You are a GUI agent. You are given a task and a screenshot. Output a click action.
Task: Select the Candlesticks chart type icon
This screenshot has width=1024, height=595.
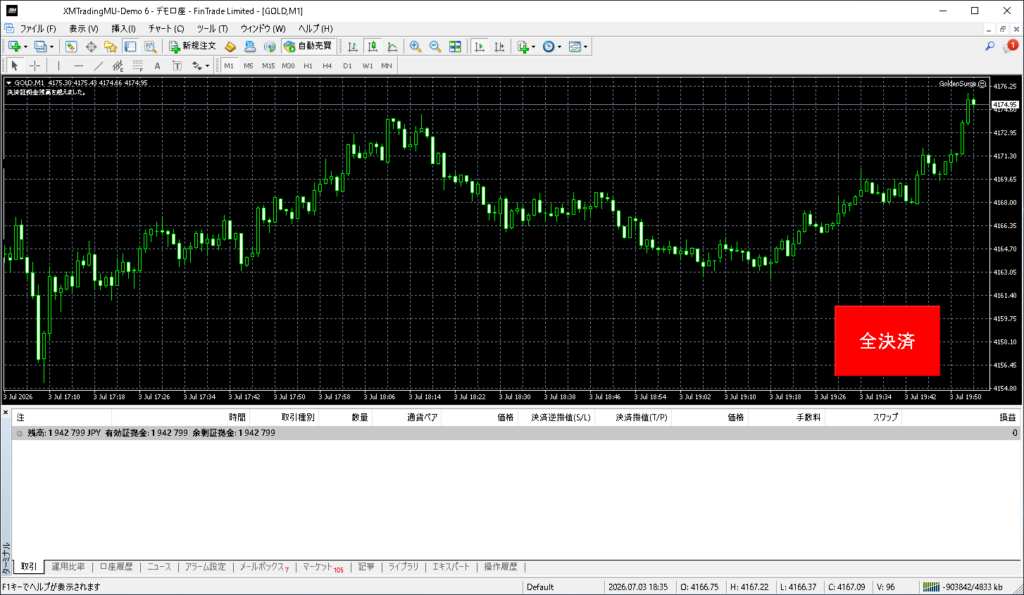pos(372,46)
